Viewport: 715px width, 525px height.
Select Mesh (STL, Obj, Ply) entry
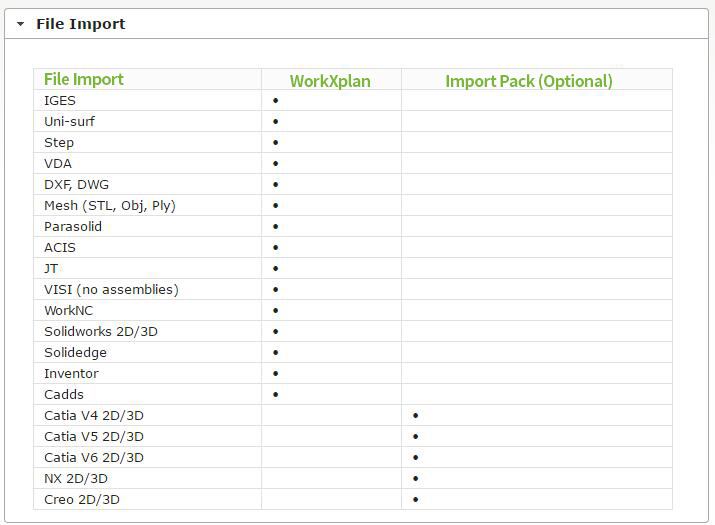[110, 206]
